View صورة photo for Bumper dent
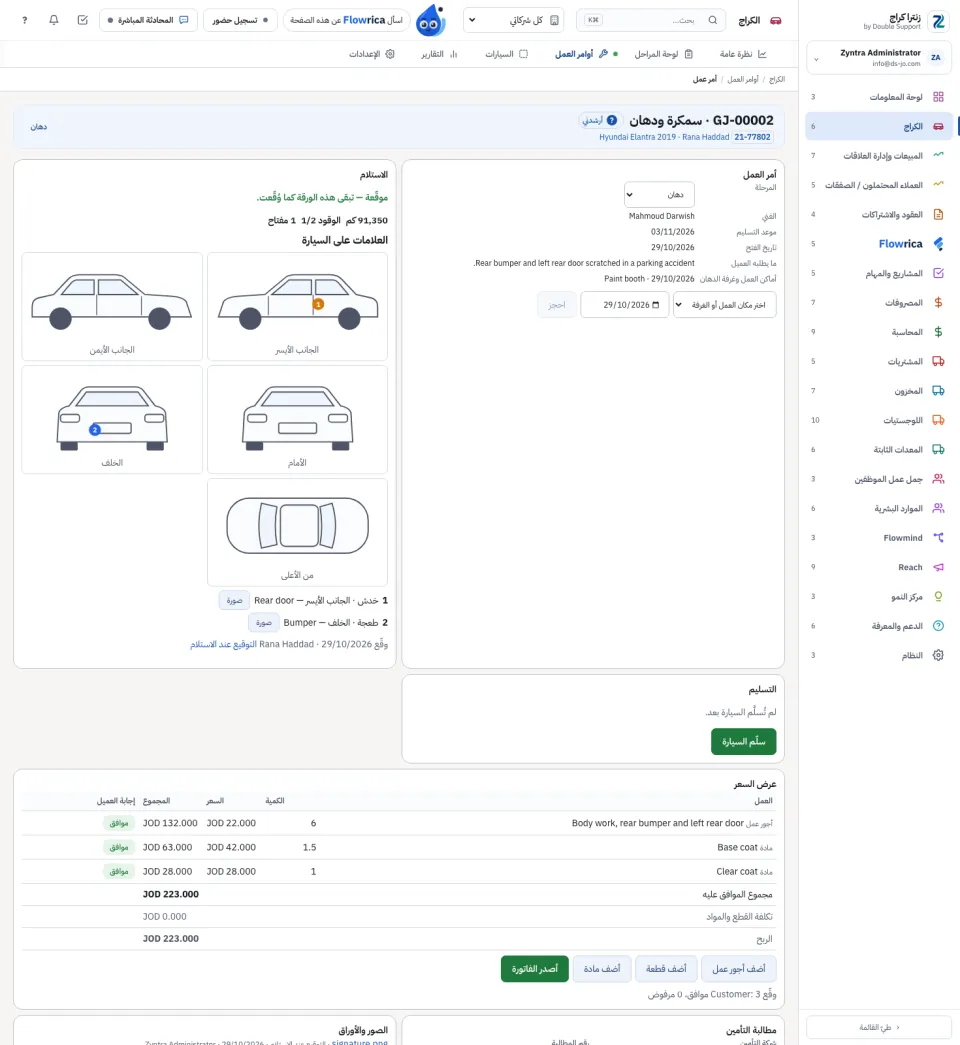This screenshot has height=1045, width=960. click(263, 622)
